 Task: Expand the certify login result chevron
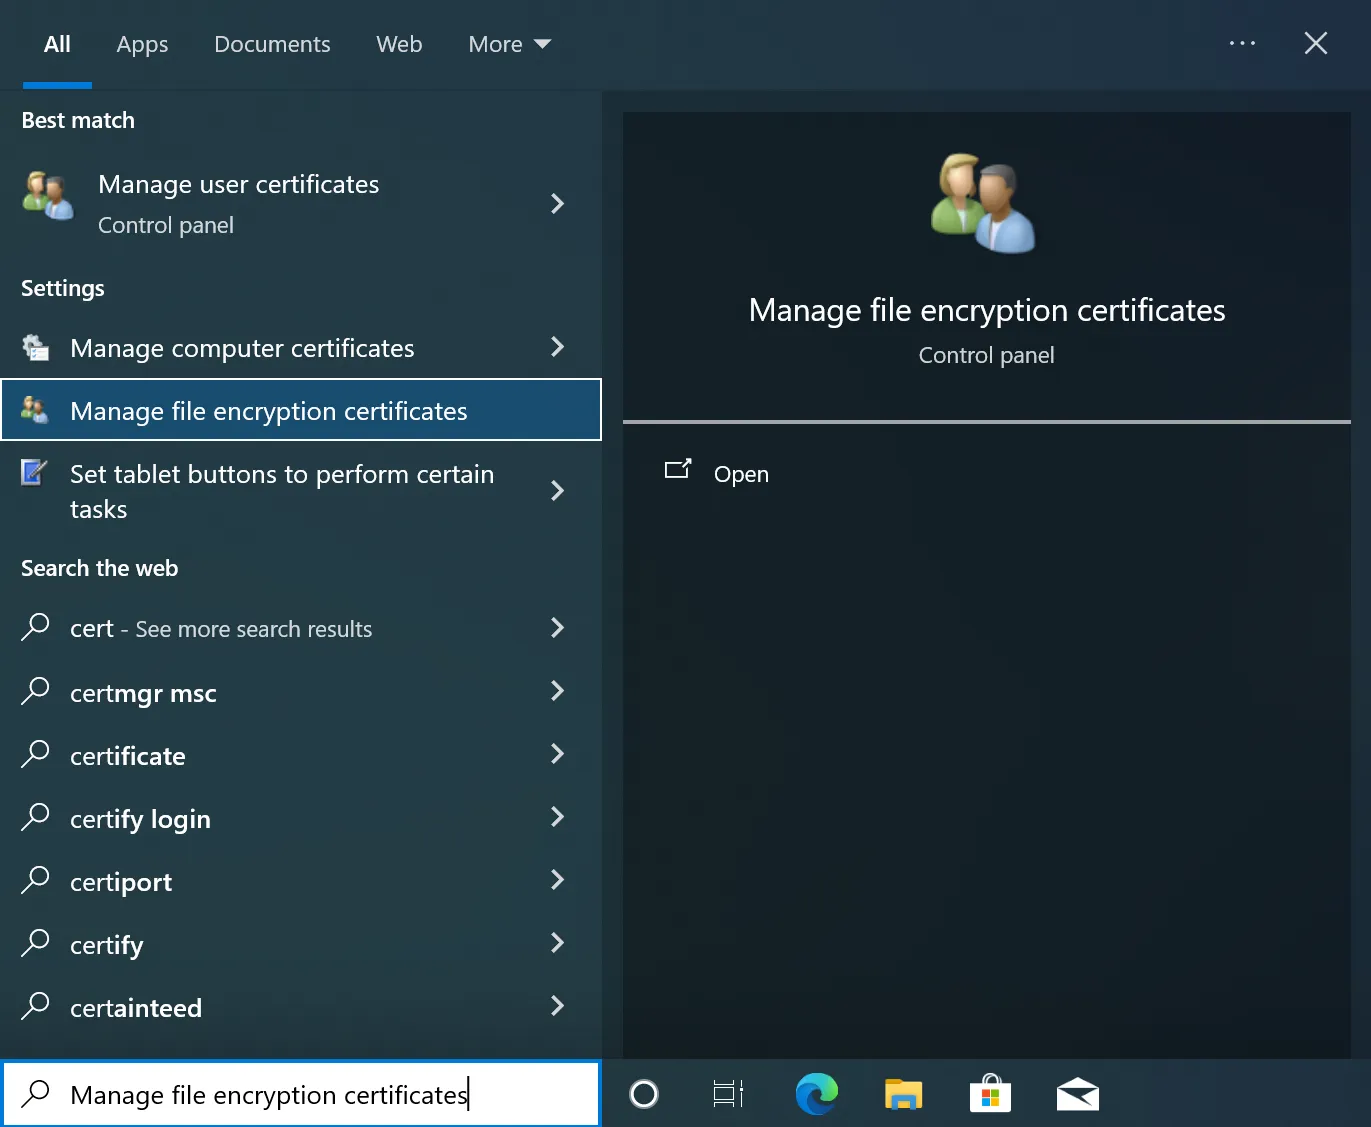pyautogui.click(x=557, y=817)
